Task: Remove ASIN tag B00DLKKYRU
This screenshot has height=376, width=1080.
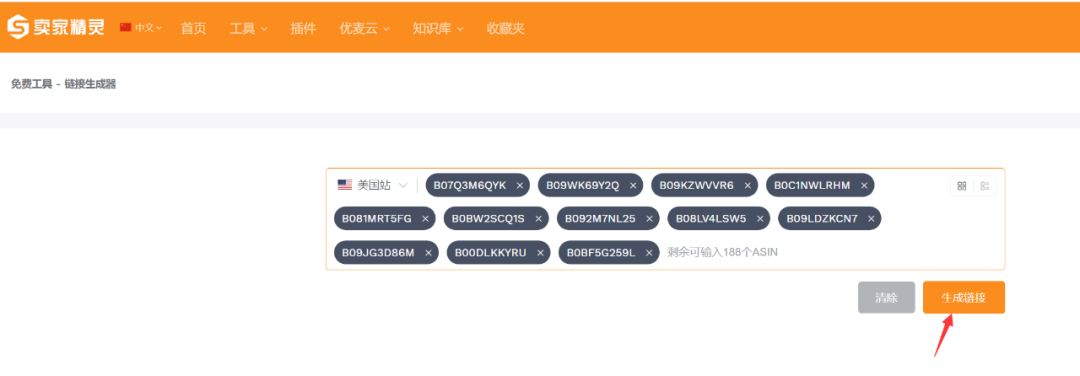Action: (x=540, y=253)
